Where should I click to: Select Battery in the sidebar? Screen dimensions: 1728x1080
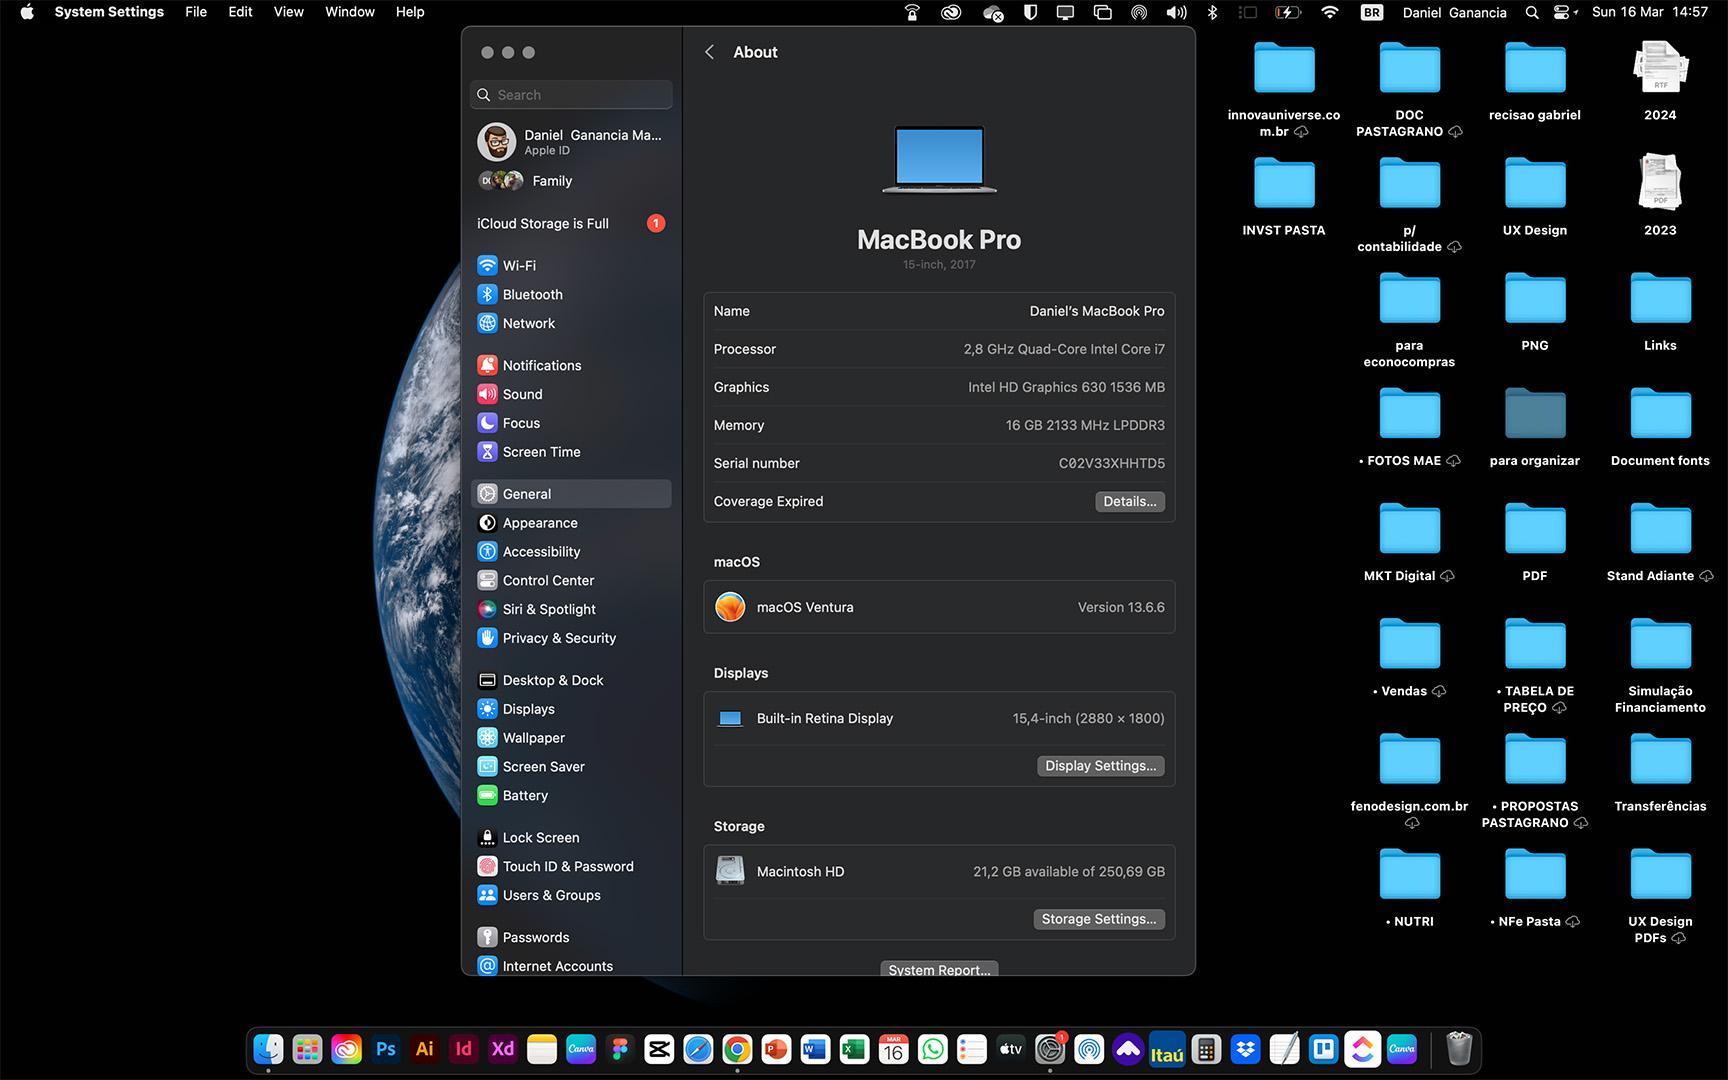(571, 796)
